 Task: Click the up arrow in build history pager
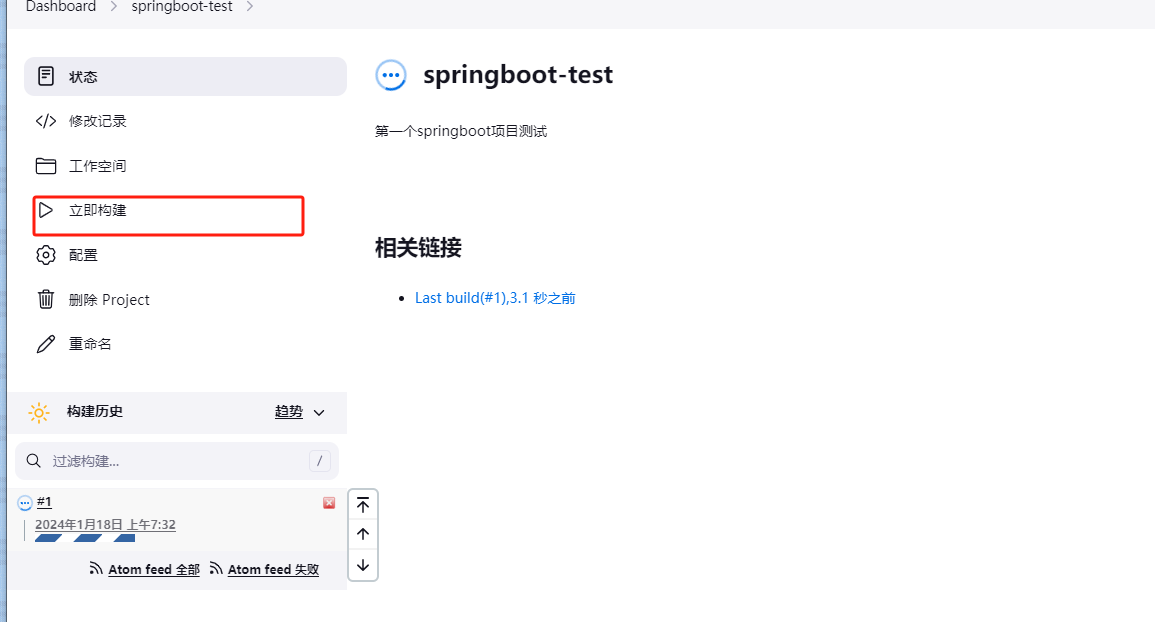point(362,534)
